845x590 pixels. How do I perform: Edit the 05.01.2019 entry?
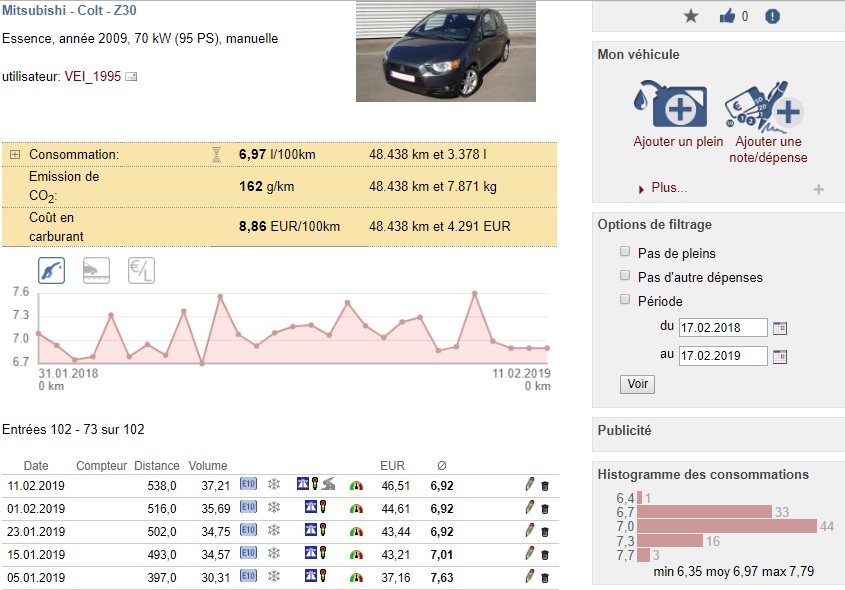point(530,577)
